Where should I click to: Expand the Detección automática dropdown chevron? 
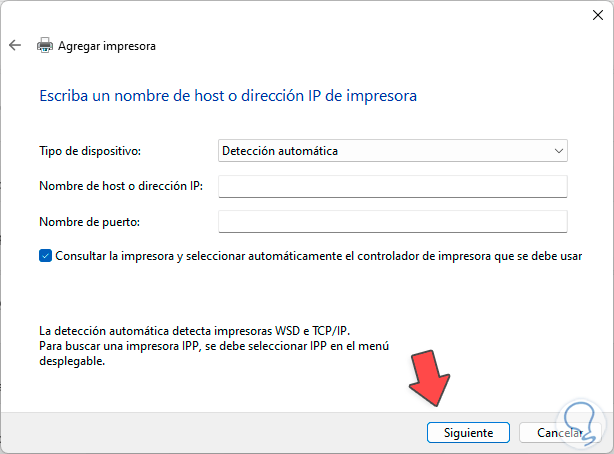[557, 151]
